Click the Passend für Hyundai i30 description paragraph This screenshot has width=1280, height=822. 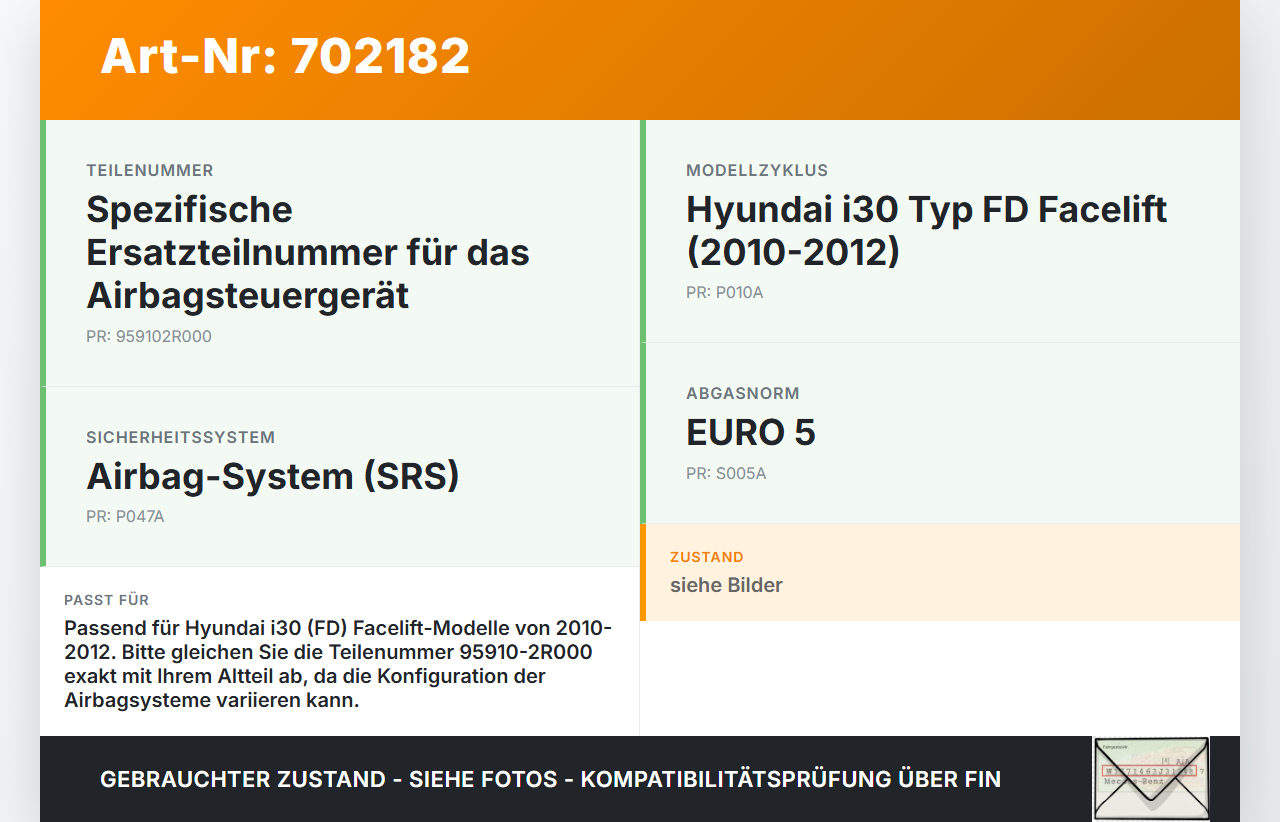(338, 664)
